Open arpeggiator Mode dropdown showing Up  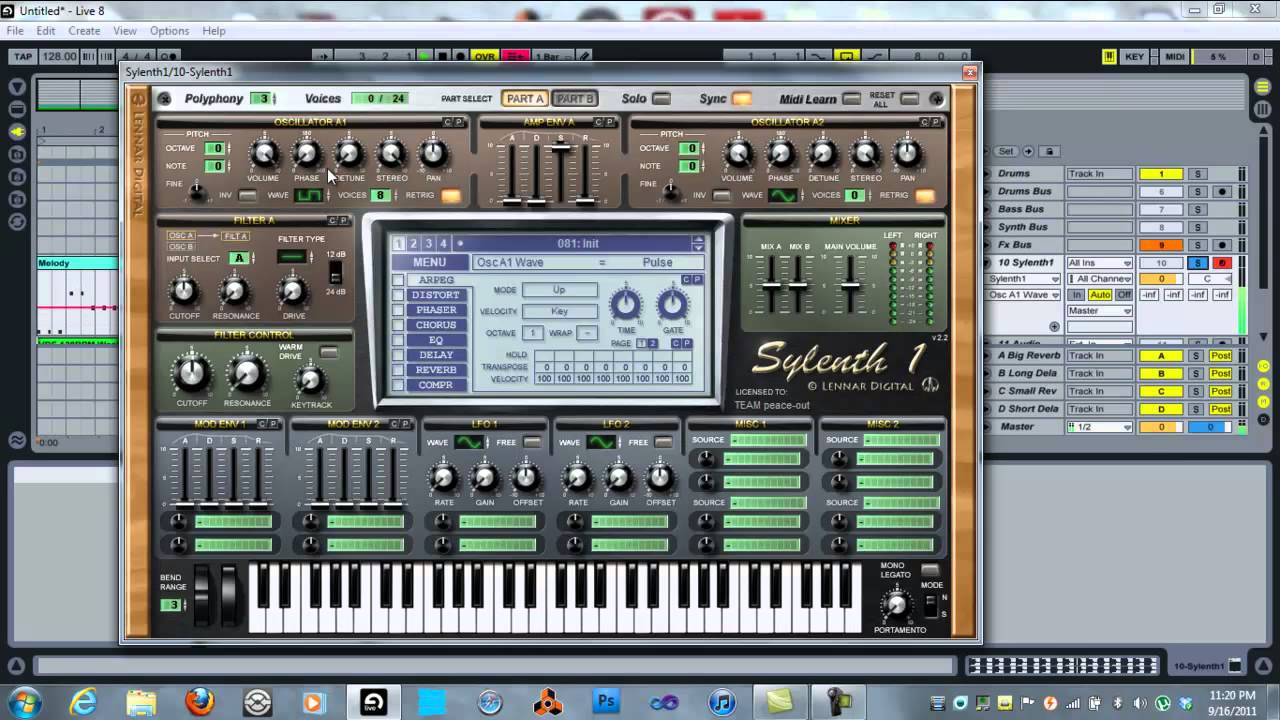pos(559,290)
